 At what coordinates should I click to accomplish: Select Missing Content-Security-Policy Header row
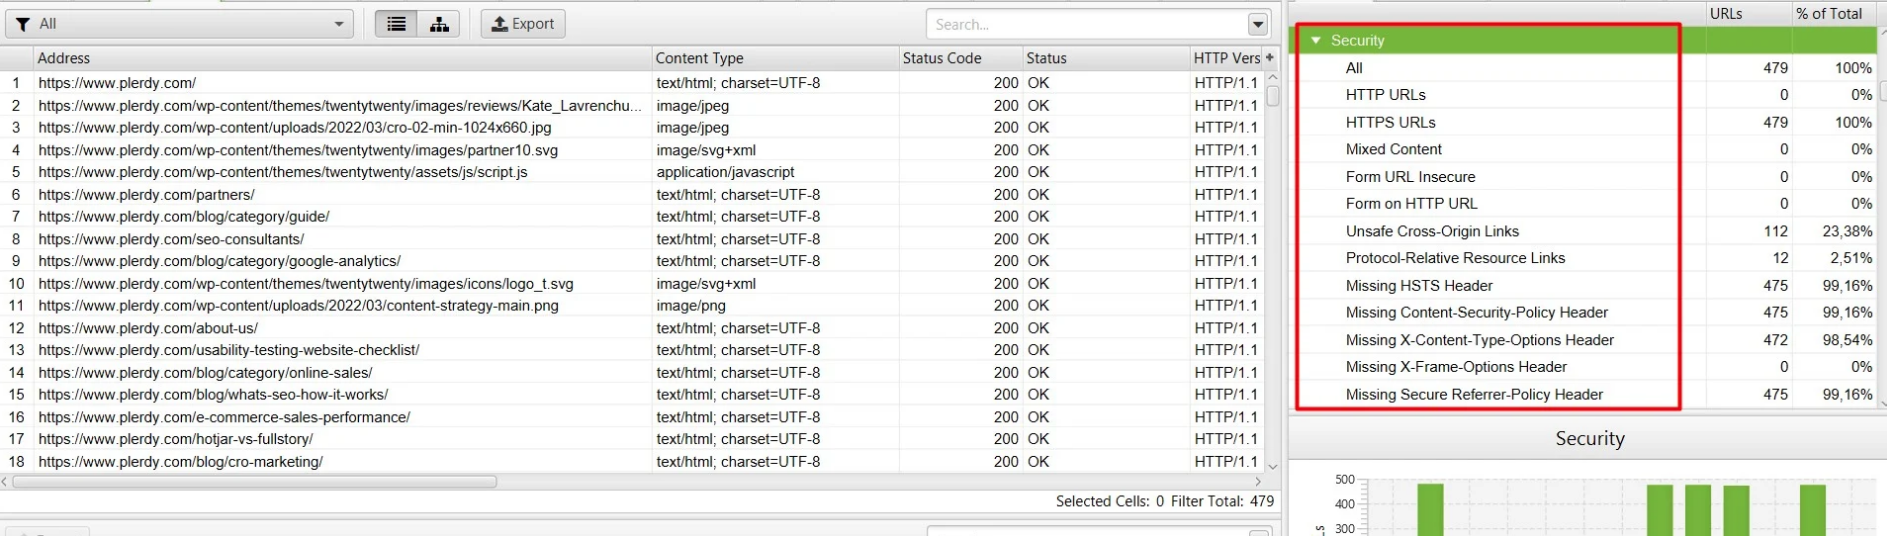click(x=1476, y=313)
